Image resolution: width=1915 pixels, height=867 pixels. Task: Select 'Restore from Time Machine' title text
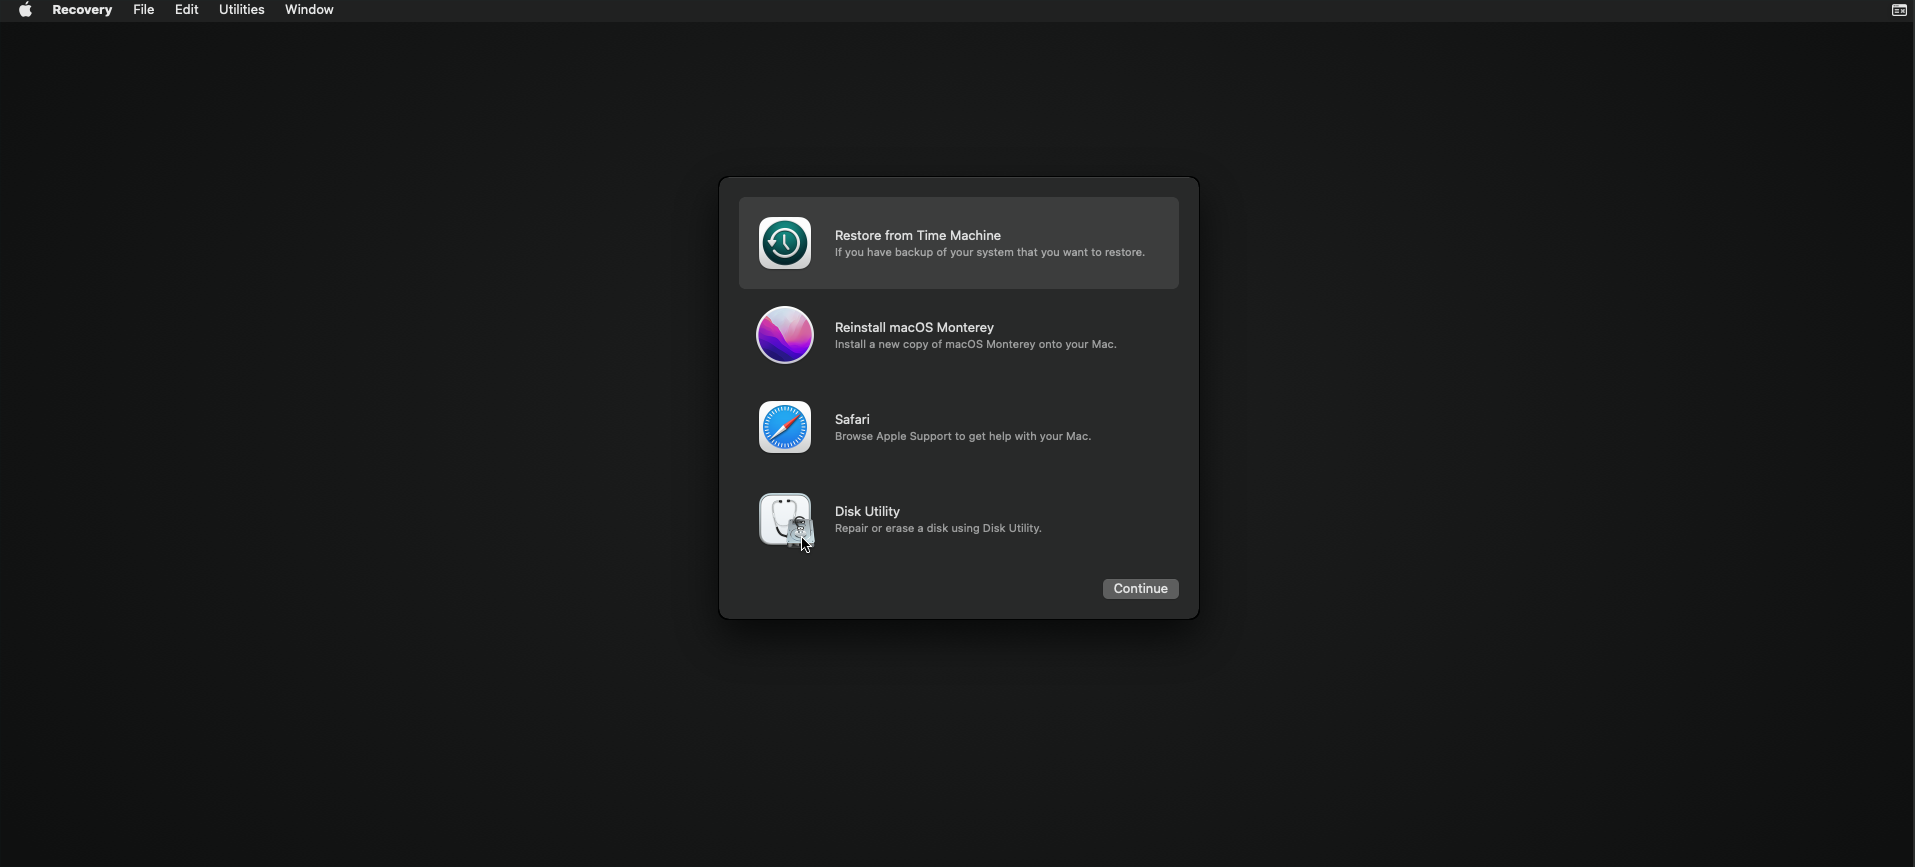tap(918, 236)
